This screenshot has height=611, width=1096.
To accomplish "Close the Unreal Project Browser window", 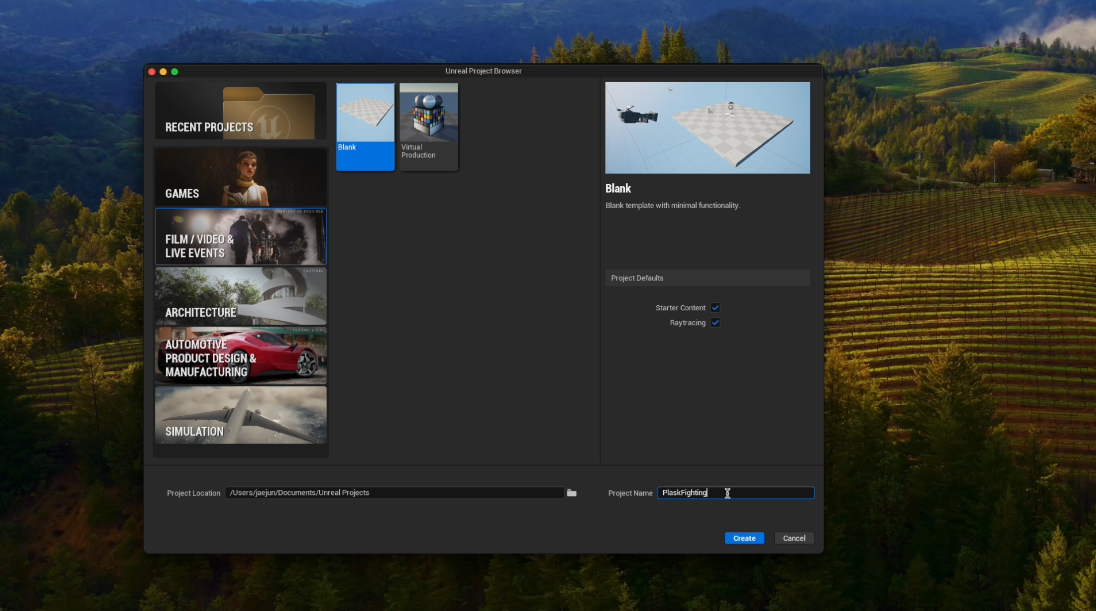I will (x=152, y=71).
